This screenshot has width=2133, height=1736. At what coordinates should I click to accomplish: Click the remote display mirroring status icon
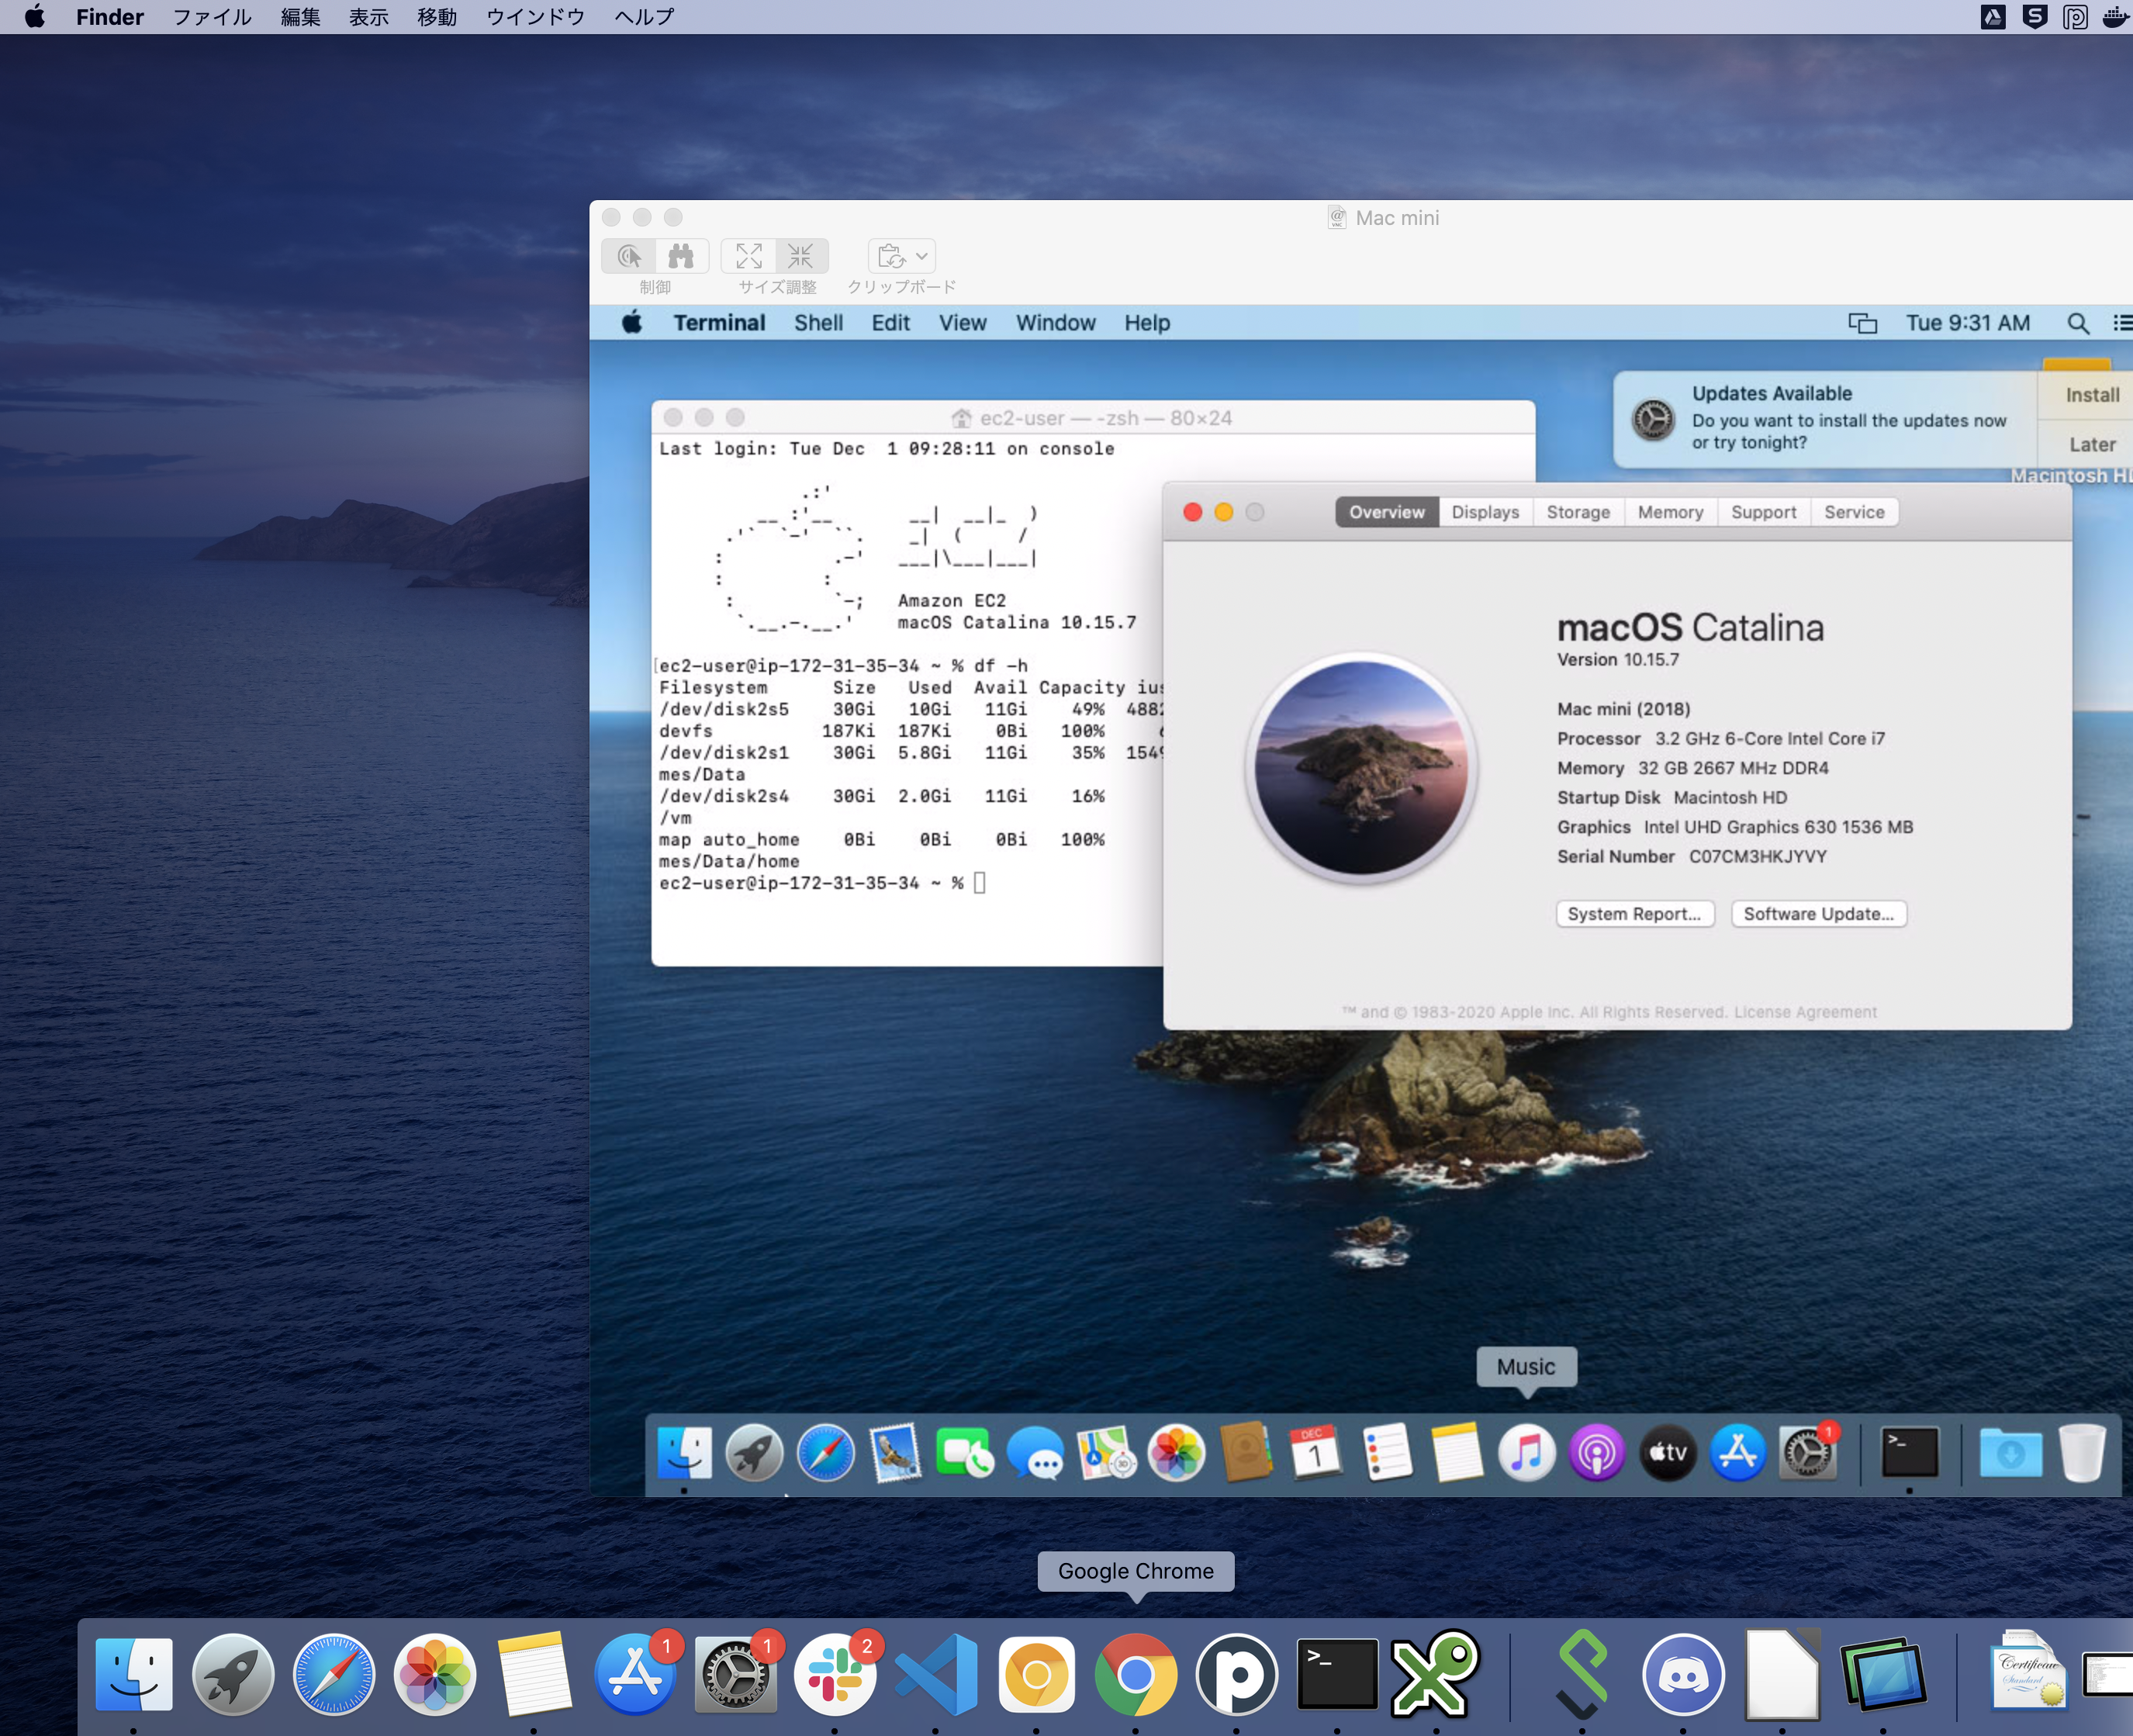(x=1862, y=323)
